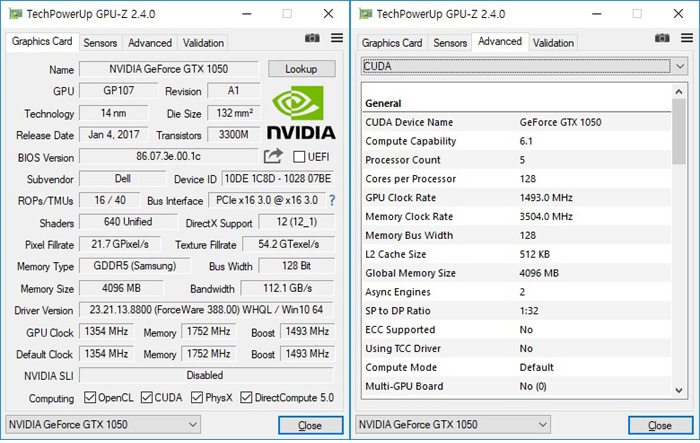Toggle the PhysX checkbox
The height and width of the screenshot is (443, 700).
point(197,397)
